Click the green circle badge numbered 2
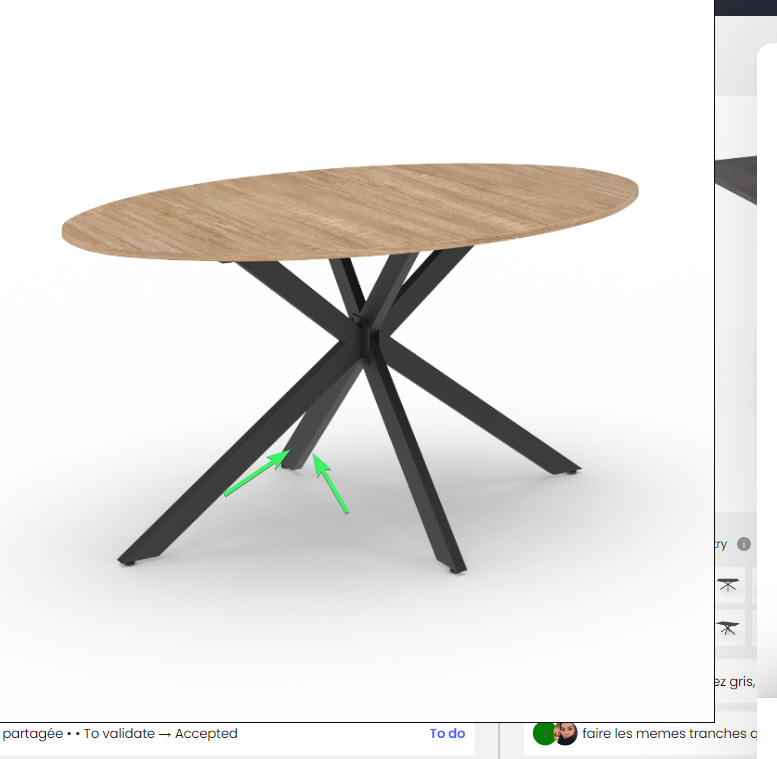 pos(544,734)
